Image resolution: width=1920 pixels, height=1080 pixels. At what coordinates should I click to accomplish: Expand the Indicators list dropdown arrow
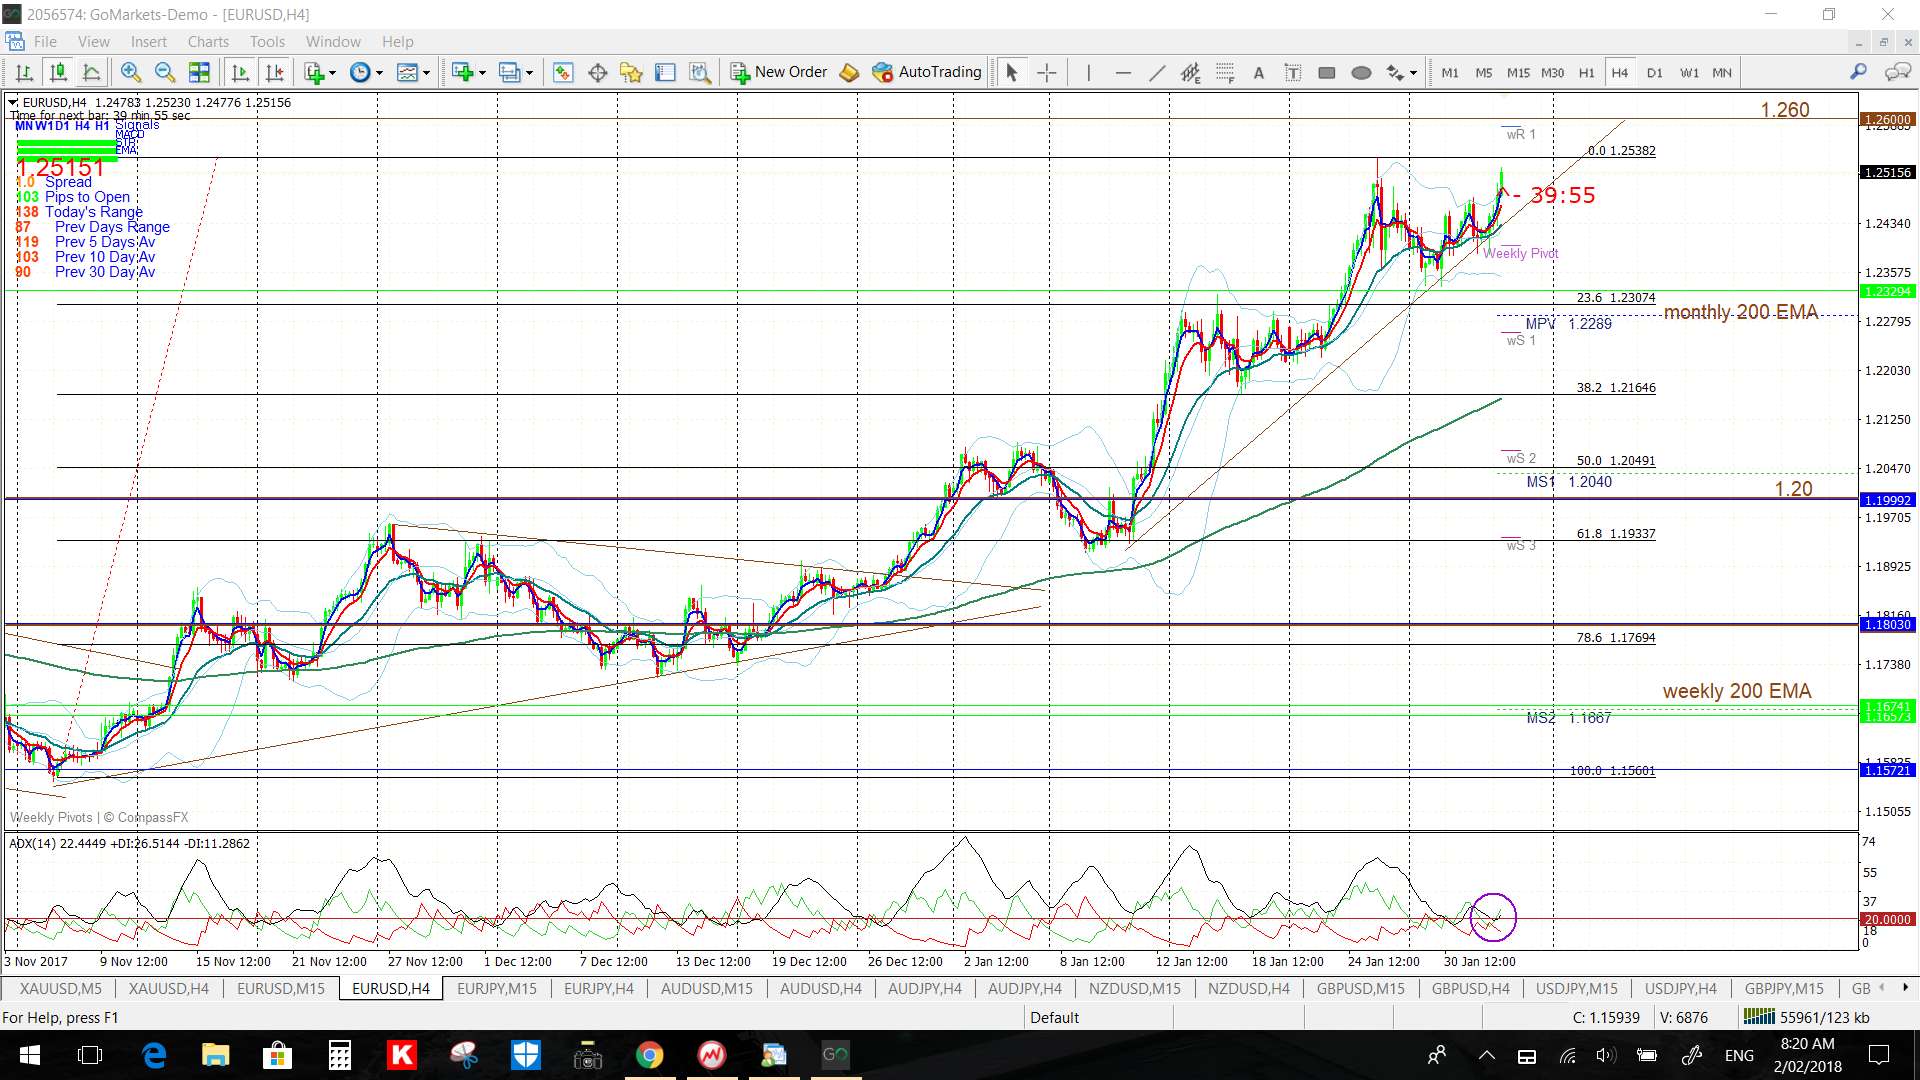click(332, 72)
